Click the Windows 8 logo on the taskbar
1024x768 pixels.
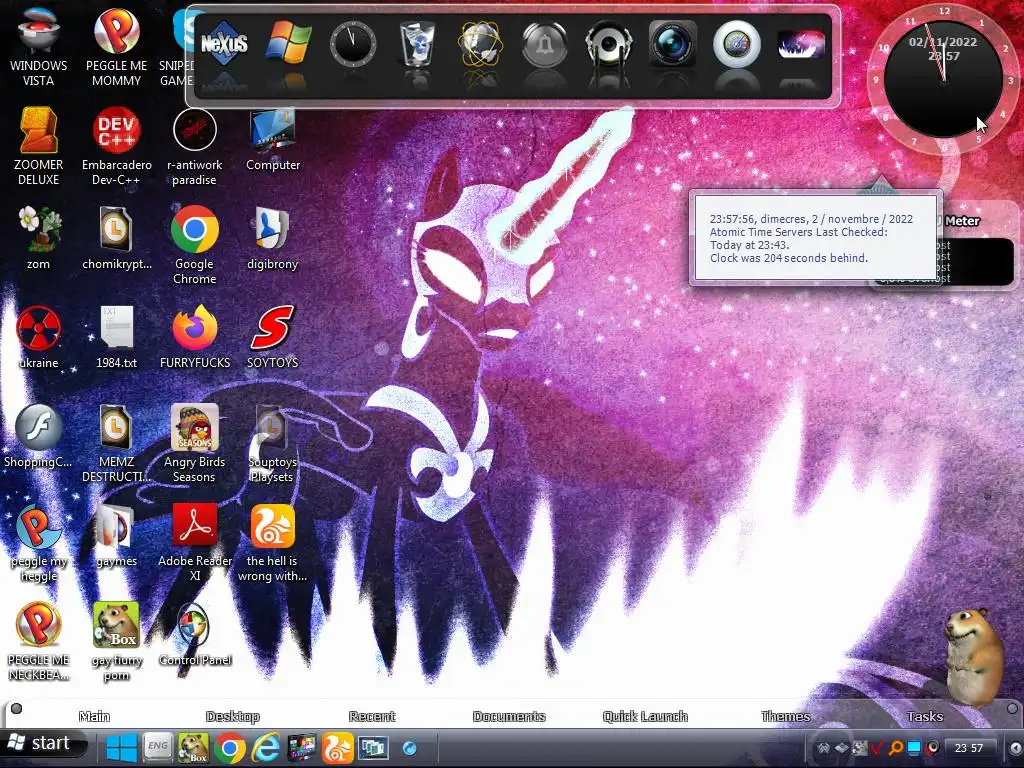(121, 748)
